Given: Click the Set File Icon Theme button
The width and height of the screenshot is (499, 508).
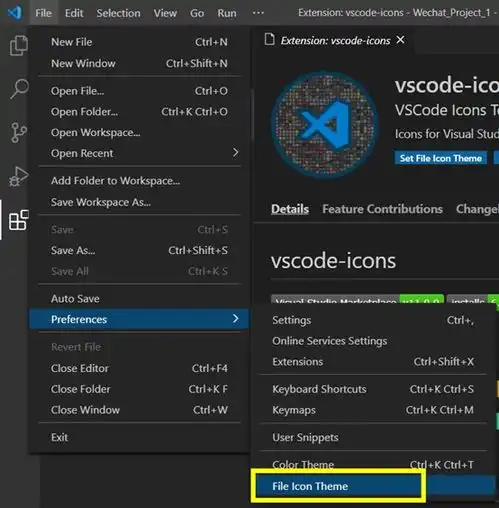Looking at the screenshot, I should click(441, 158).
